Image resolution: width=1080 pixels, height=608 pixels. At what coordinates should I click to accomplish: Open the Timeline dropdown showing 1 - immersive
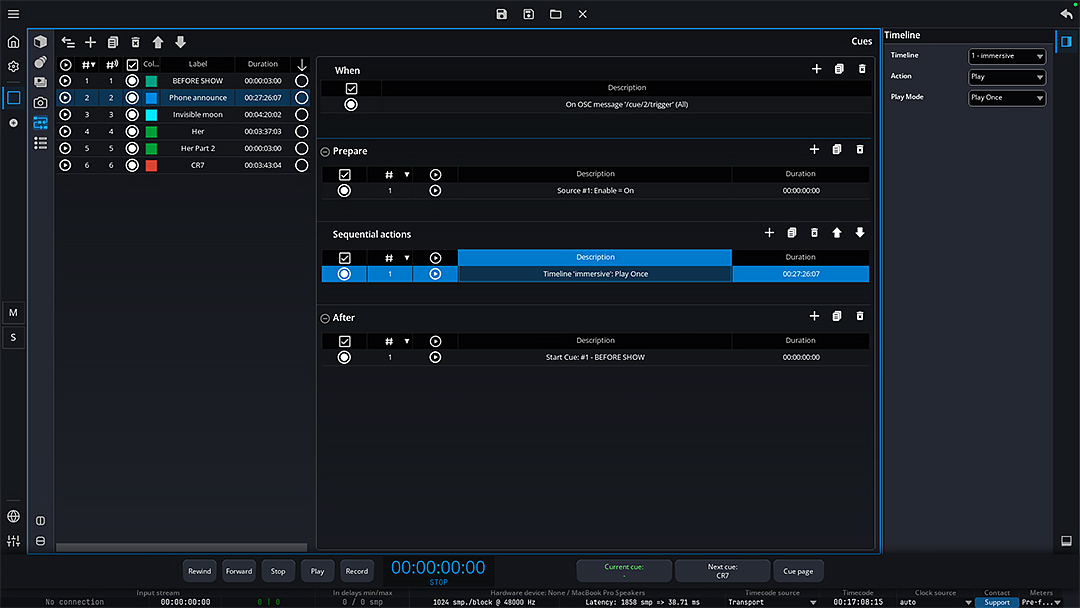click(x=1007, y=56)
